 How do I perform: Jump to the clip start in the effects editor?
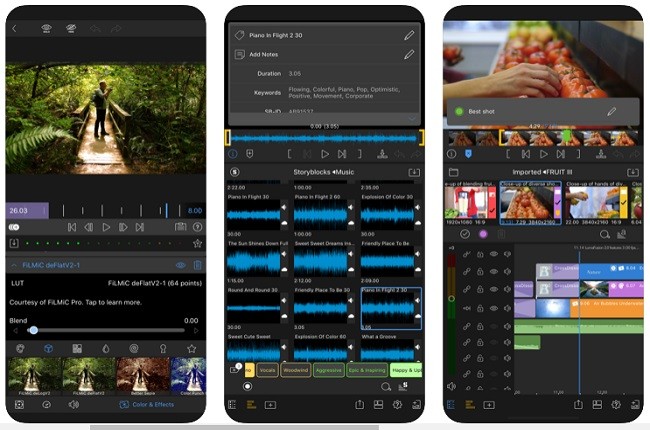72,227
